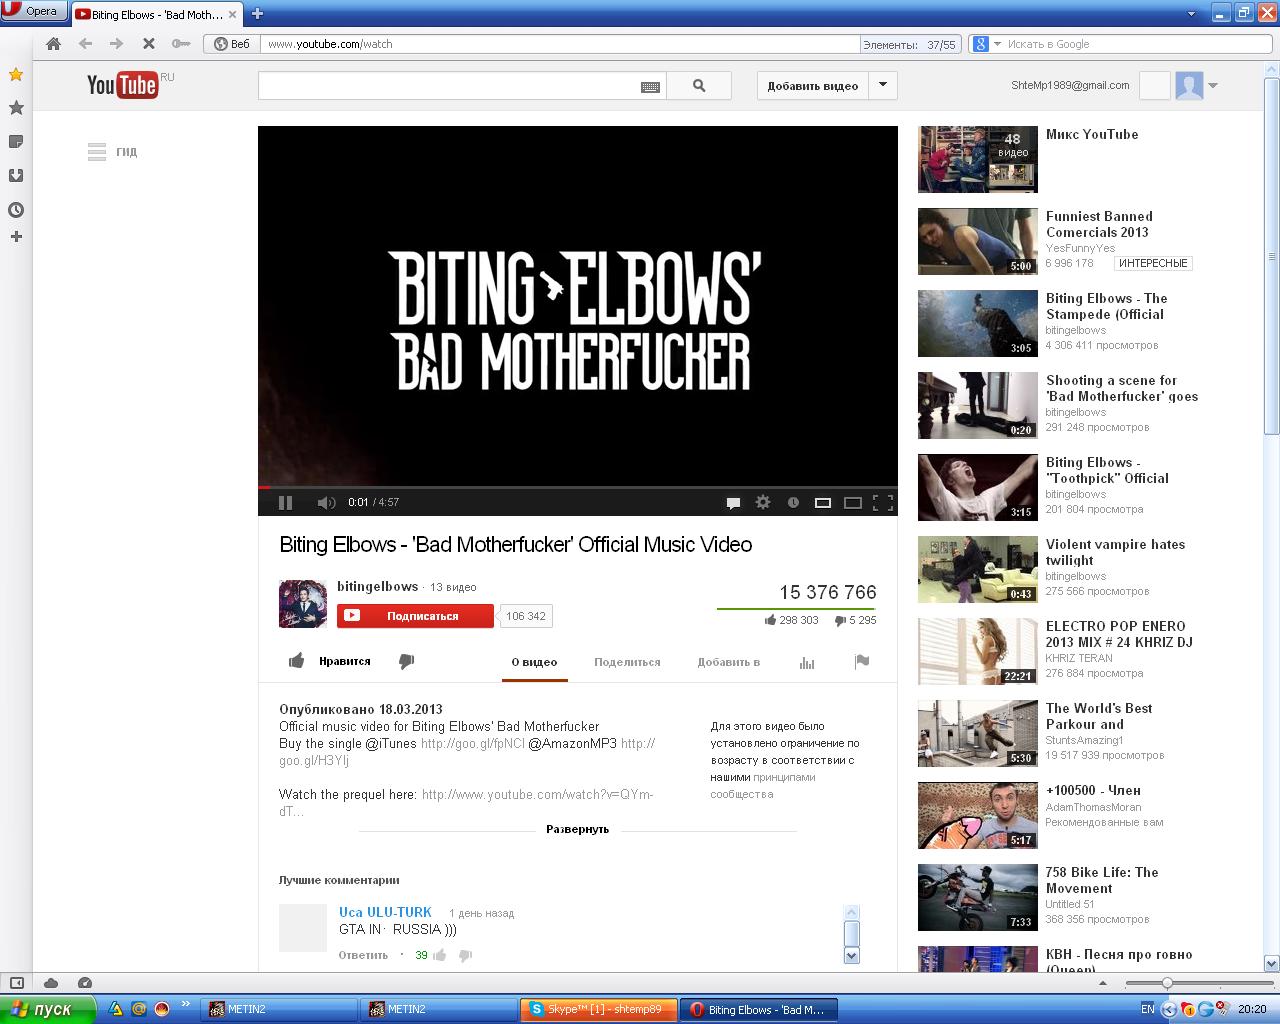Switch to small player size
1280x1024 pixels.
click(823, 502)
